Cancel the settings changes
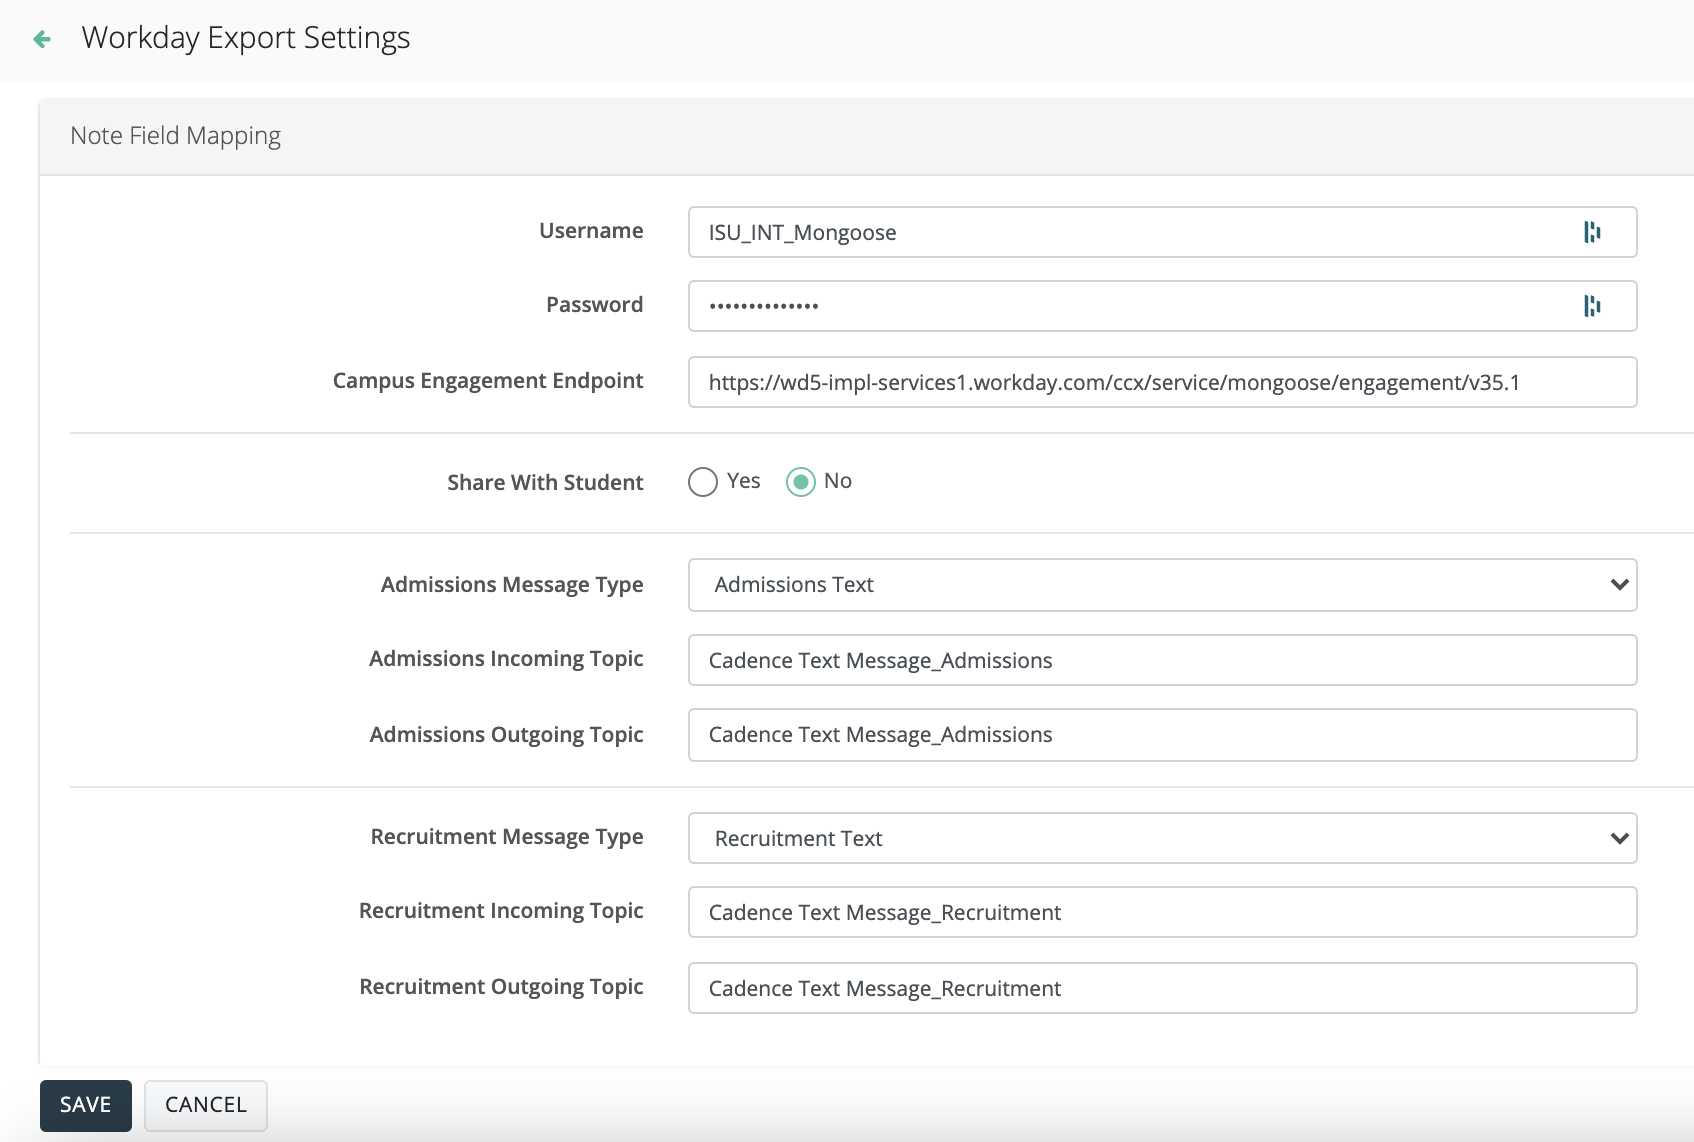The width and height of the screenshot is (1694, 1142). [x=206, y=1105]
